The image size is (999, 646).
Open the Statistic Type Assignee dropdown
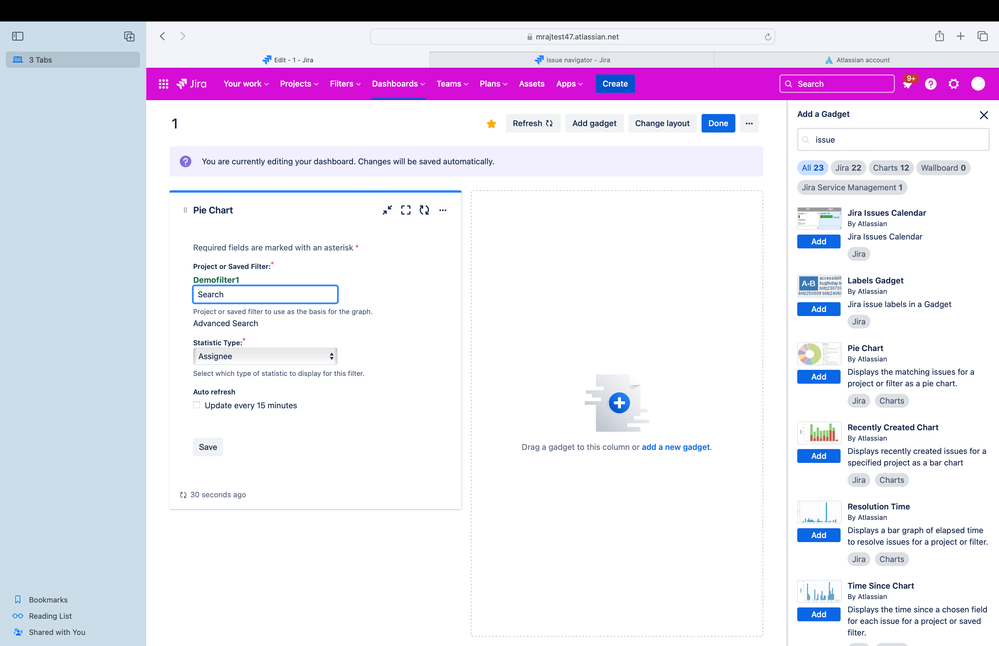pos(265,356)
